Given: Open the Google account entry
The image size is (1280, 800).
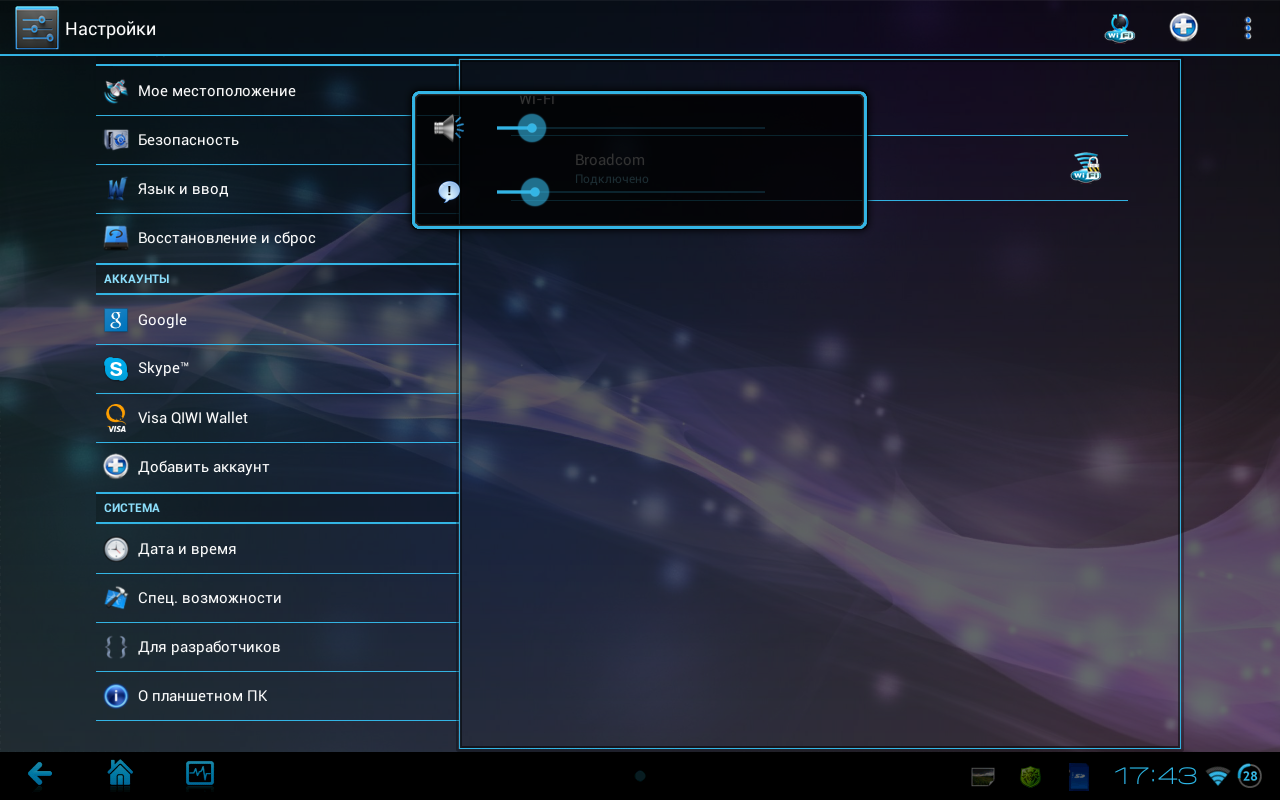Looking at the screenshot, I should tap(162, 320).
